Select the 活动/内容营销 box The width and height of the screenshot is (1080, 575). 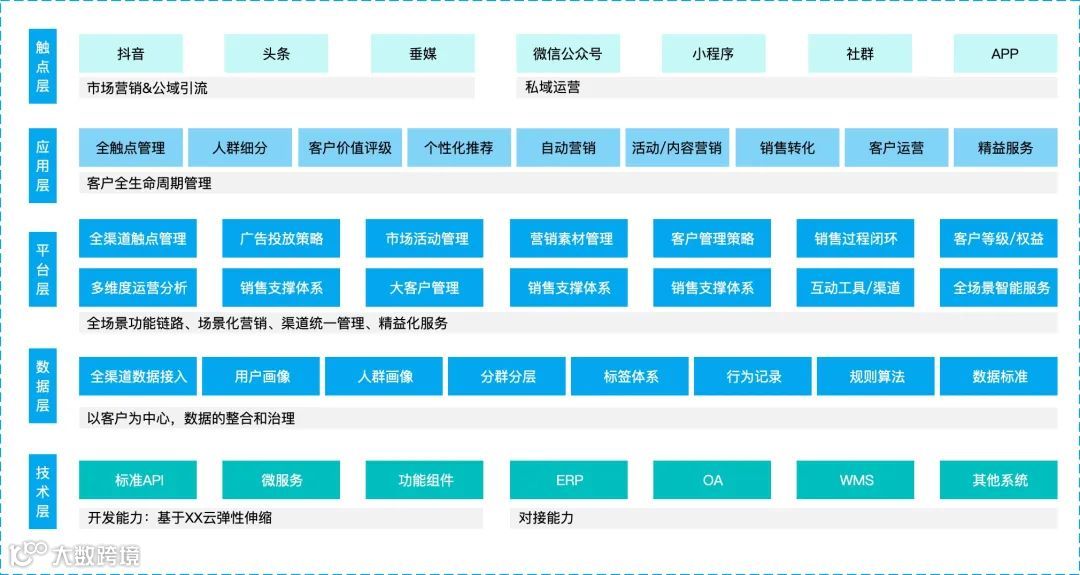click(x=677, y=147)
